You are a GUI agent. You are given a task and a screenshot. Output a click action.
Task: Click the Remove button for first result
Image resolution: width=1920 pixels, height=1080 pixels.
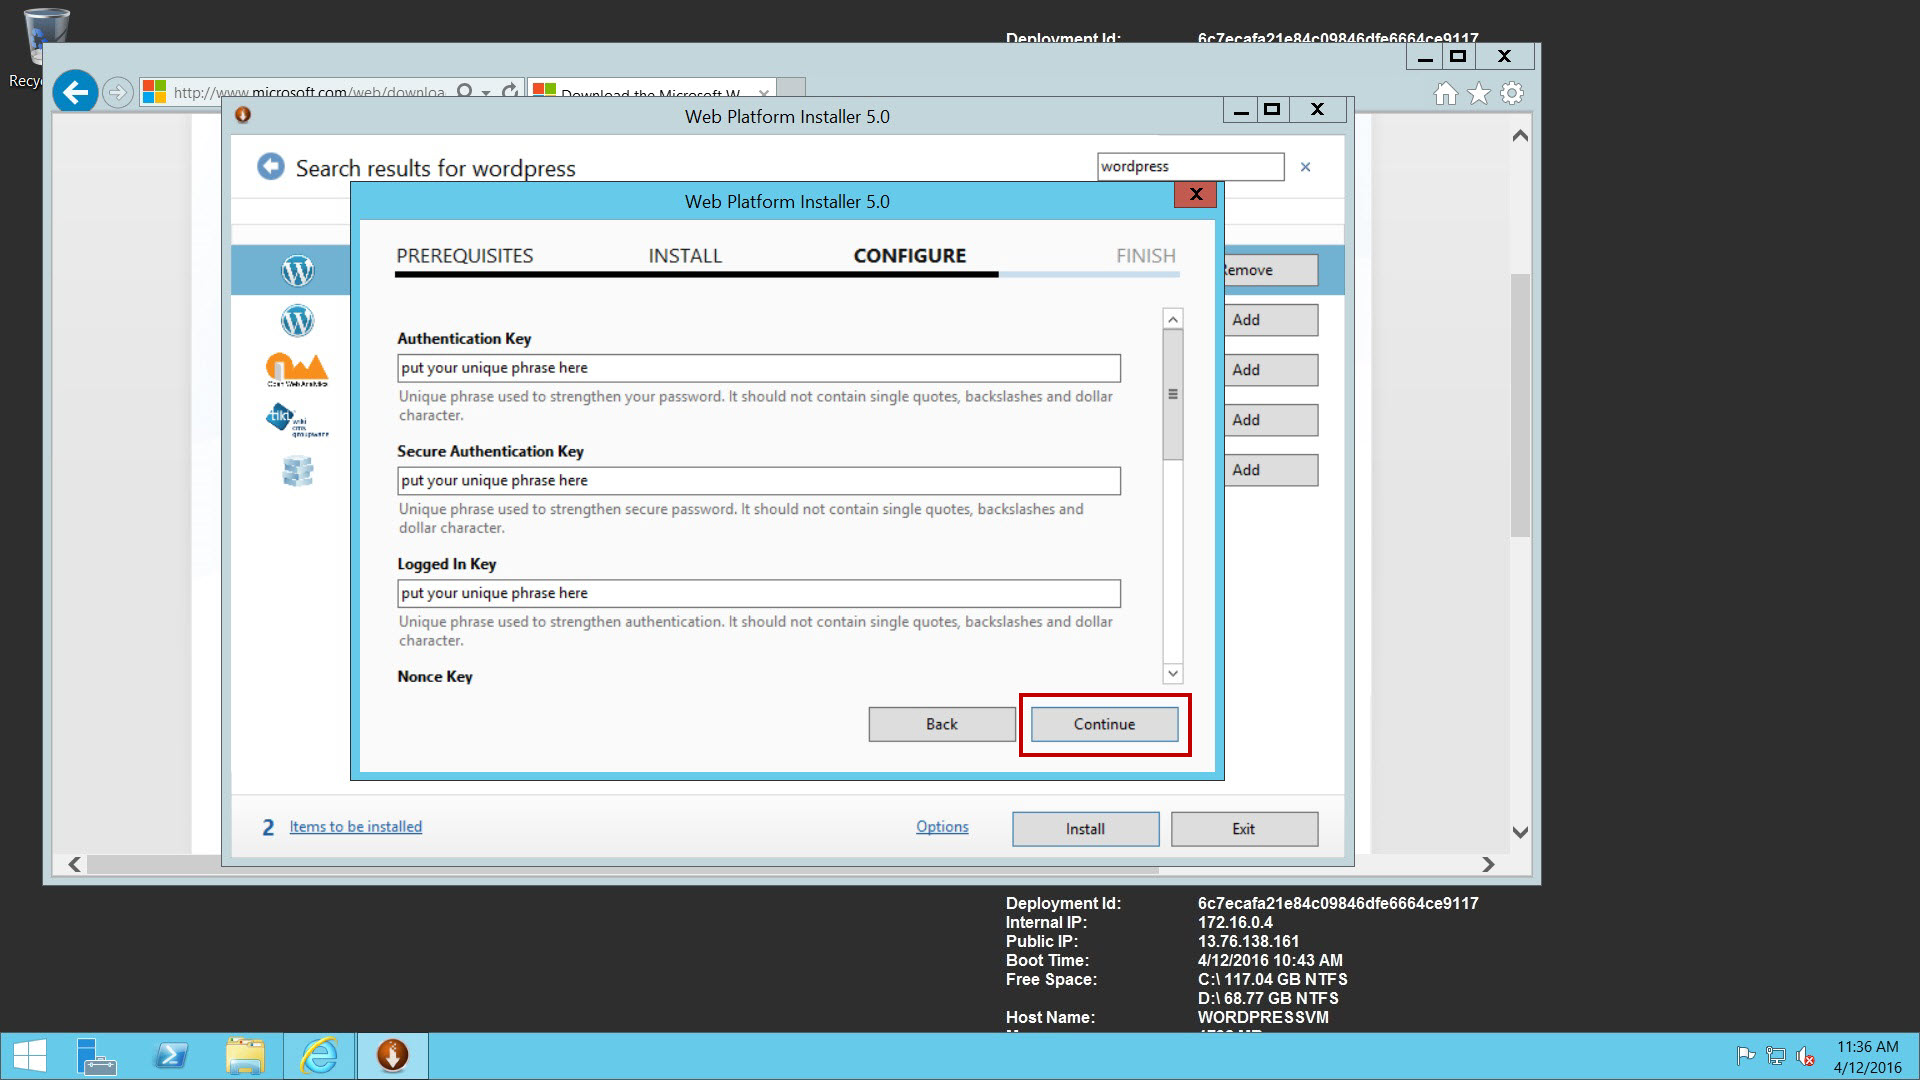coord(1270,270)
